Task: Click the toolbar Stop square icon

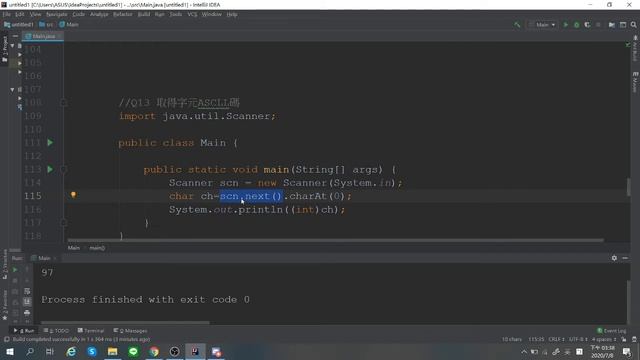Action: [598, 25]
